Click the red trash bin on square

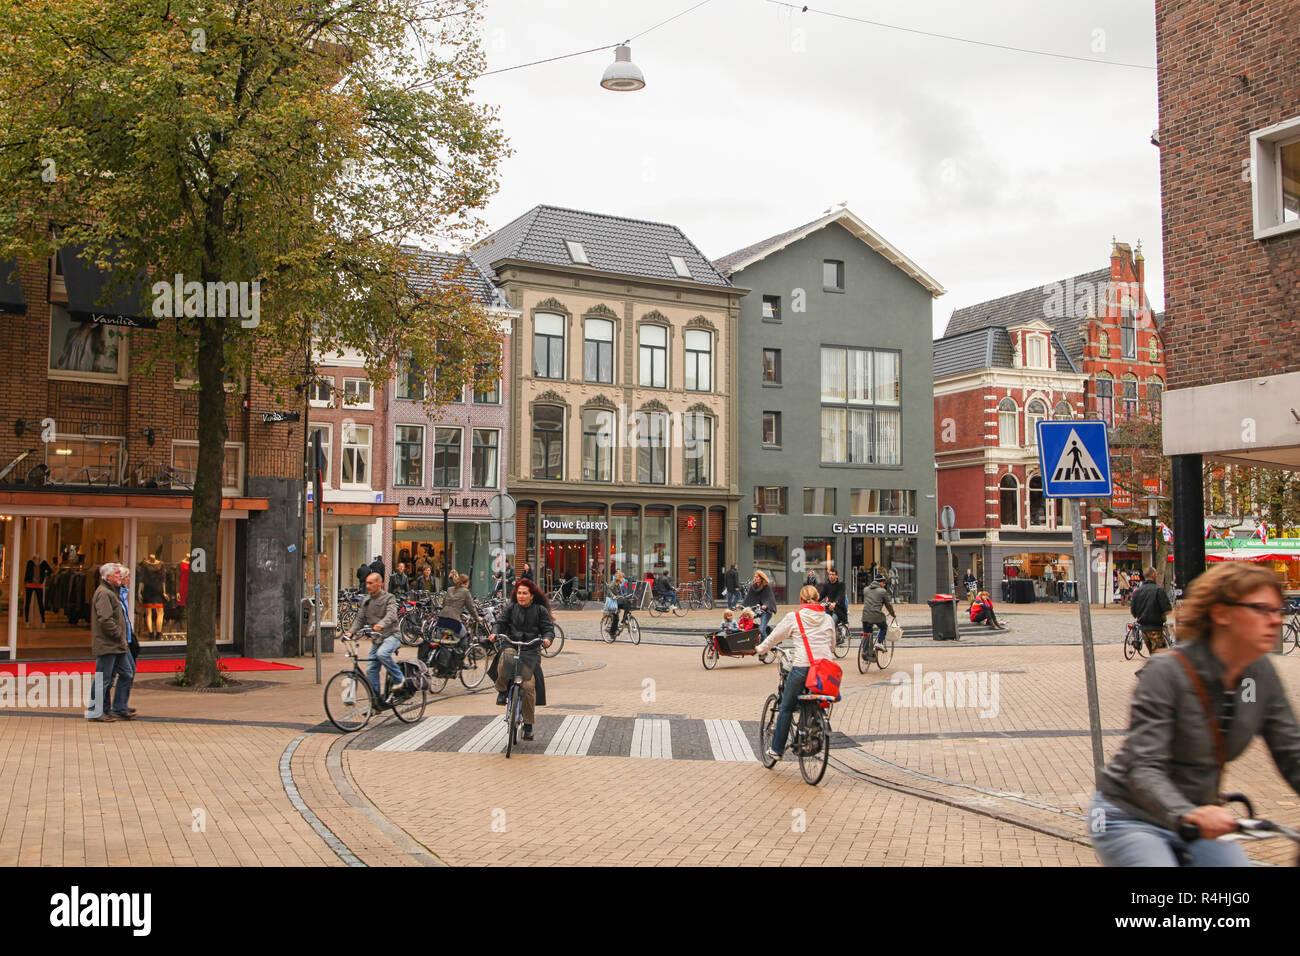pyautogui.click(x=942, y=618)
